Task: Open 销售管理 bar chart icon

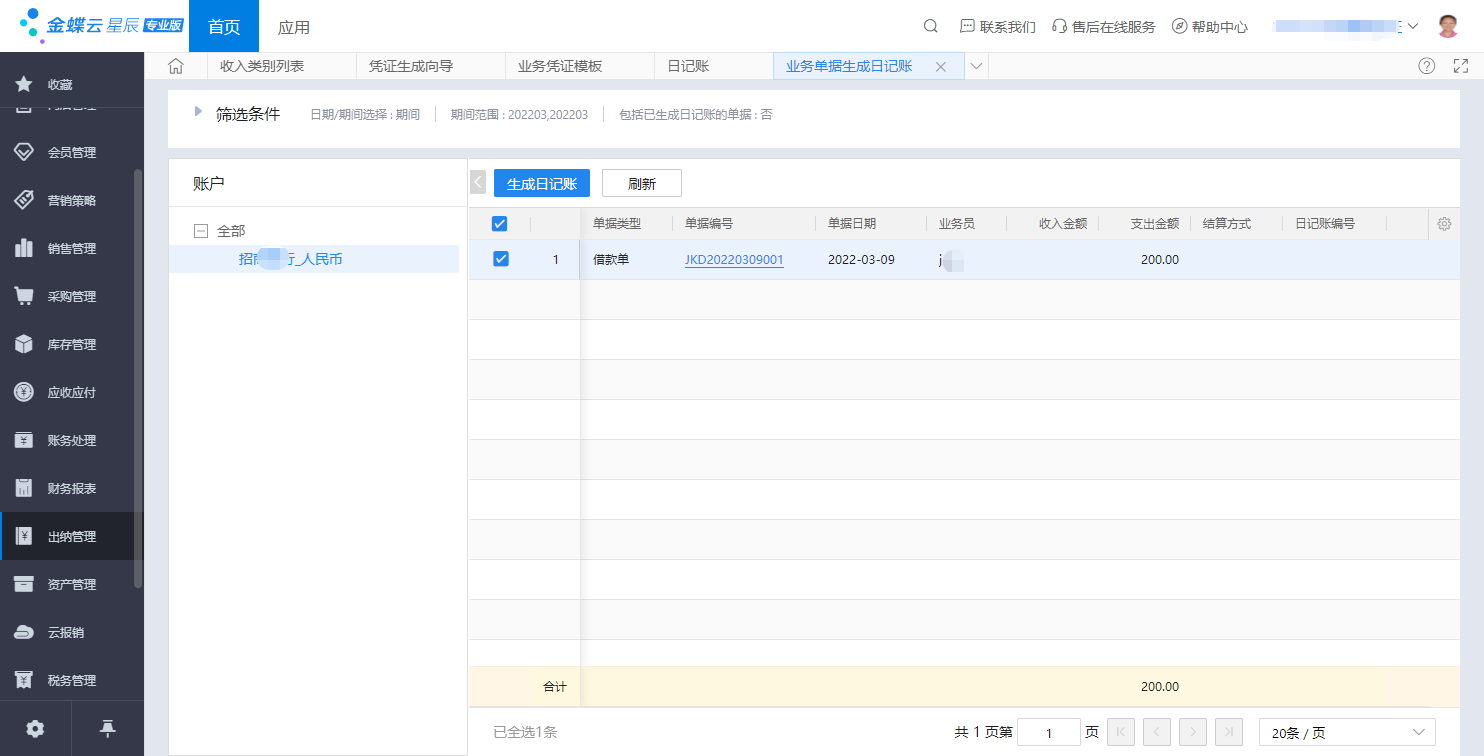Action: point(24,248)
